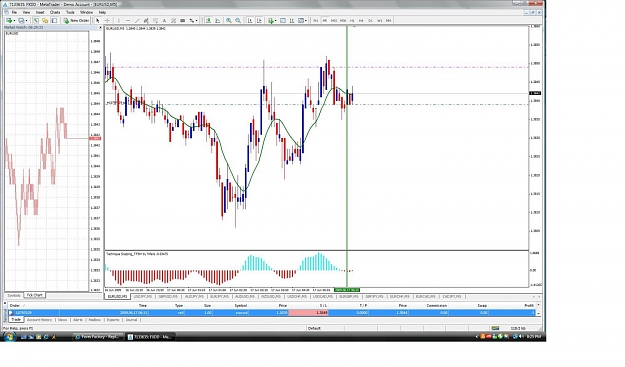The image size is (625, 367).
Task: Toggle the Market Watch panel icon
Action: pos(36,20)
